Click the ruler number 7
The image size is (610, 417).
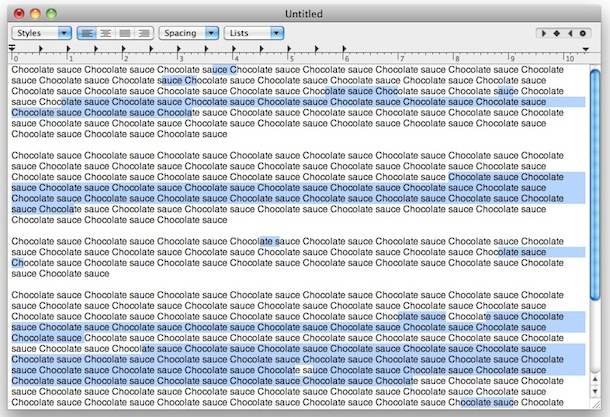point(402,59)
